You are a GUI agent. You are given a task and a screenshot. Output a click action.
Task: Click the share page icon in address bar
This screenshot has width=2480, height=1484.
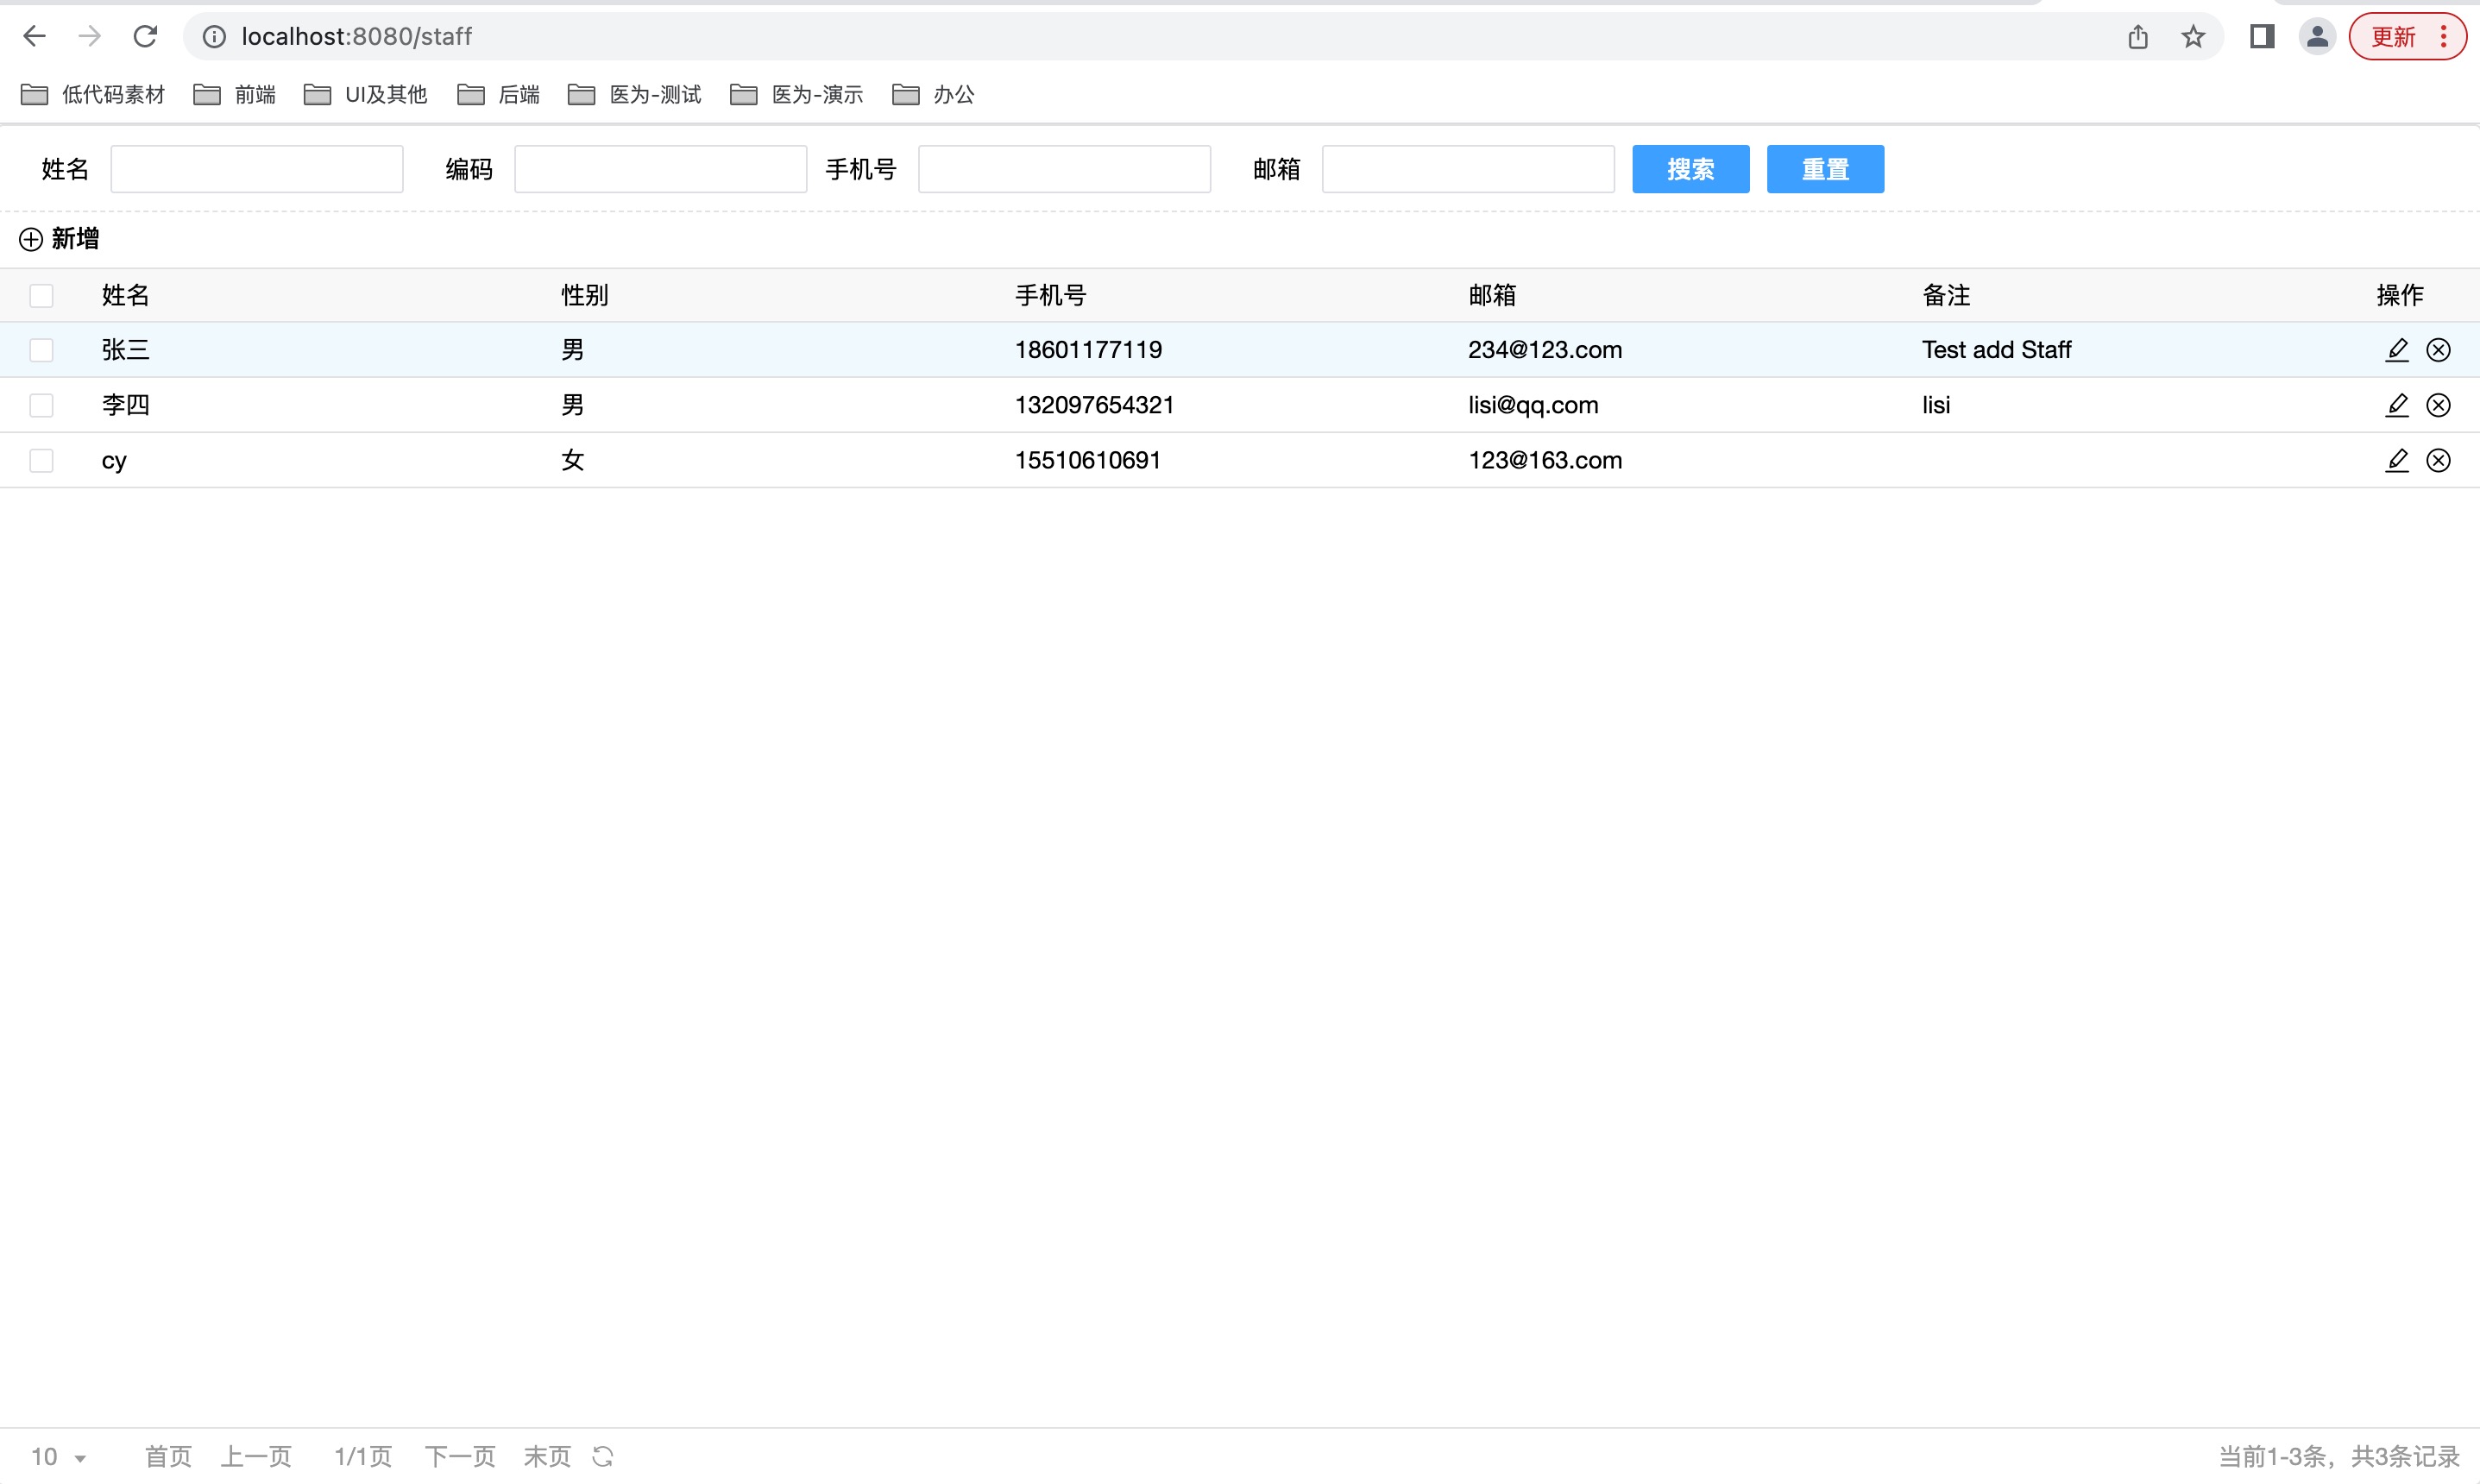pyautogui.click(x=2138, y=37)
